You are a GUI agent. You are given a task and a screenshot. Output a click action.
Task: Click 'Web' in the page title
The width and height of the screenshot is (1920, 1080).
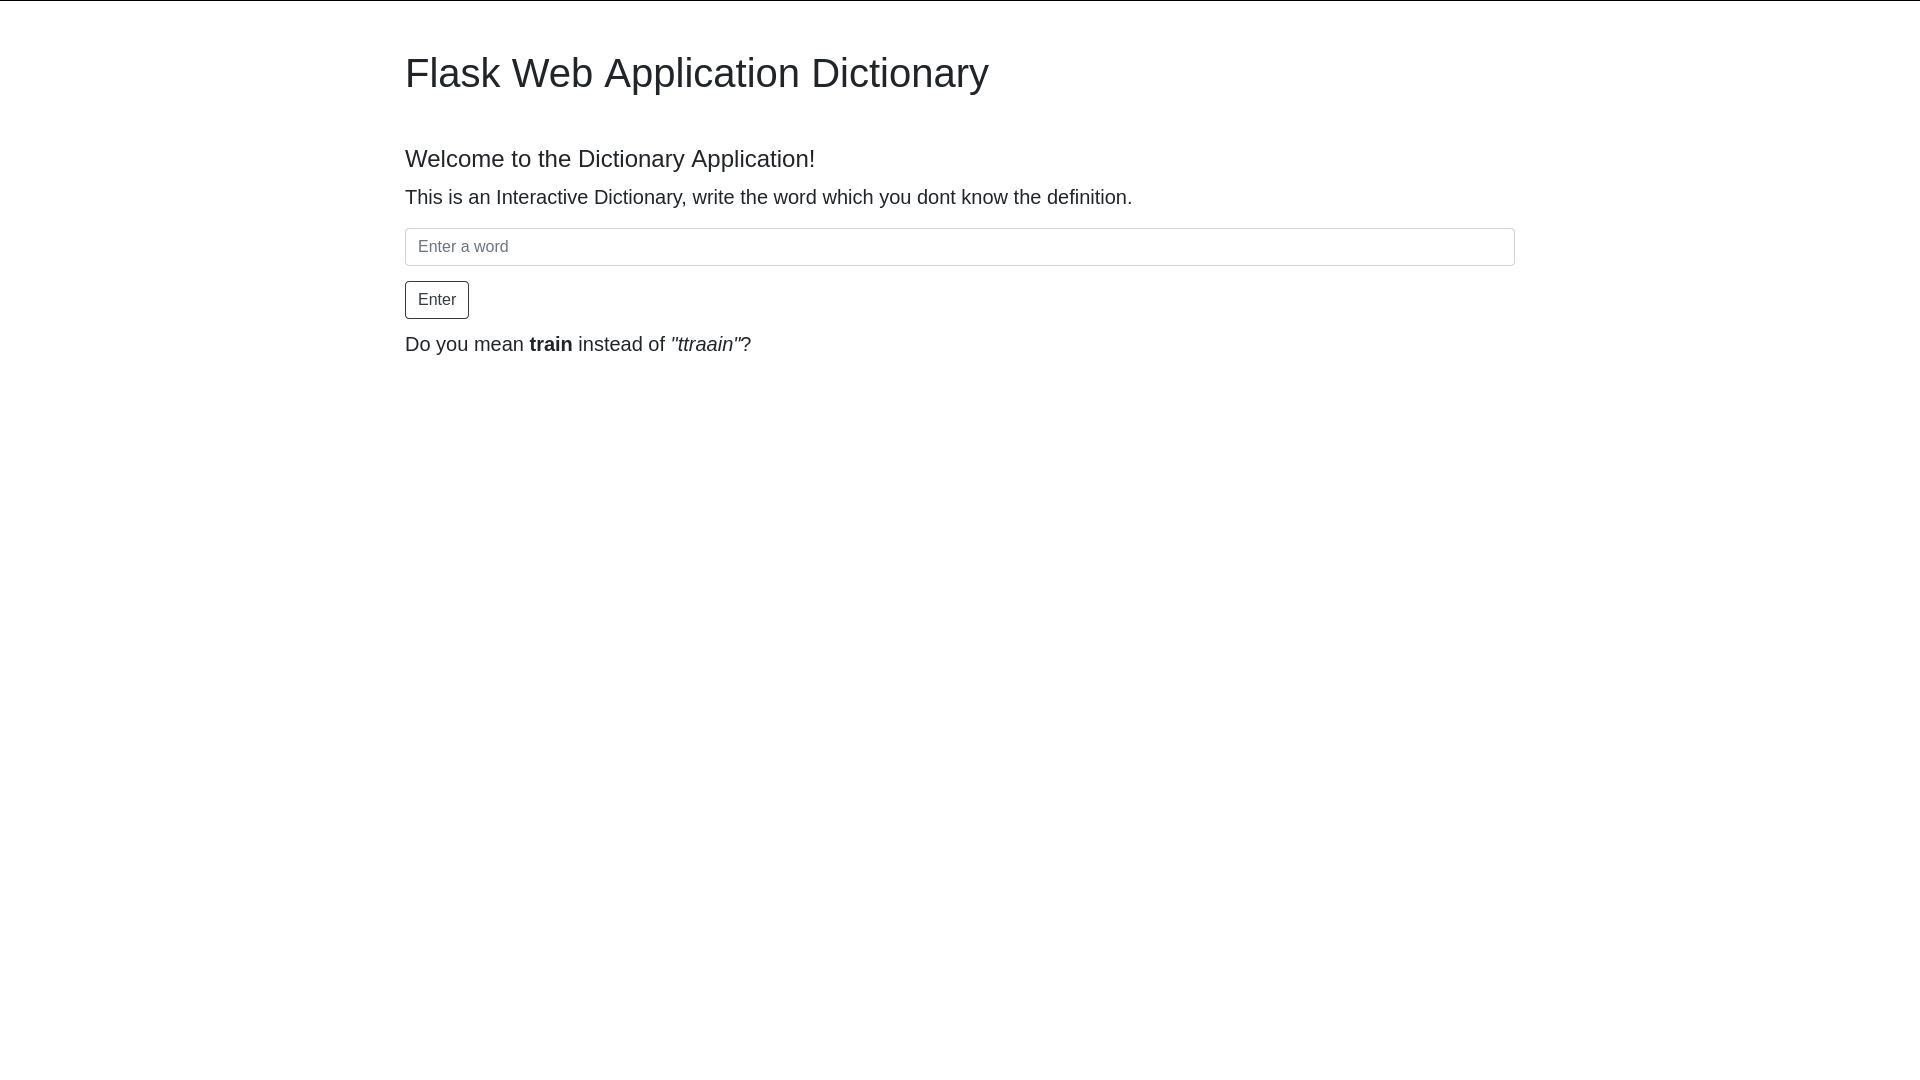click(x=552, y=74)
